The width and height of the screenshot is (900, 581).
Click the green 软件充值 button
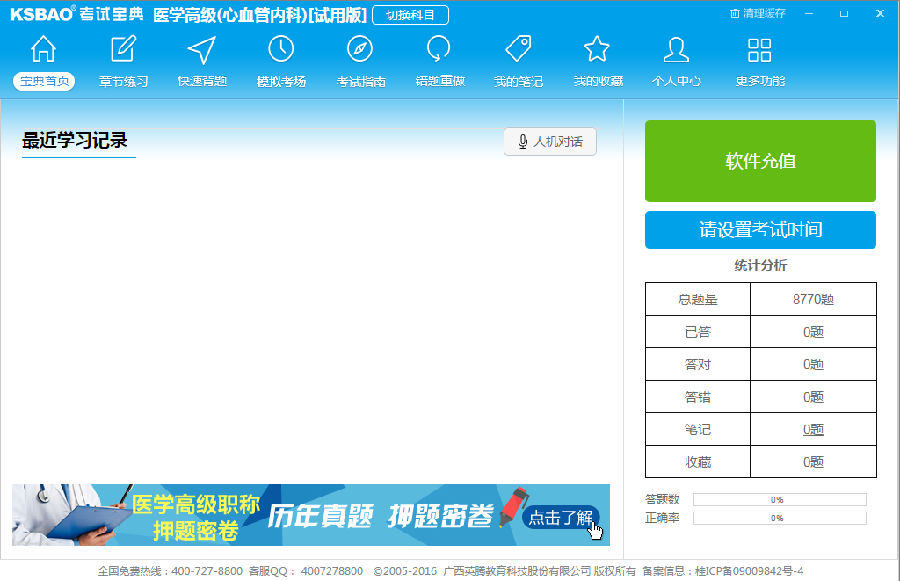click(760, 161)
